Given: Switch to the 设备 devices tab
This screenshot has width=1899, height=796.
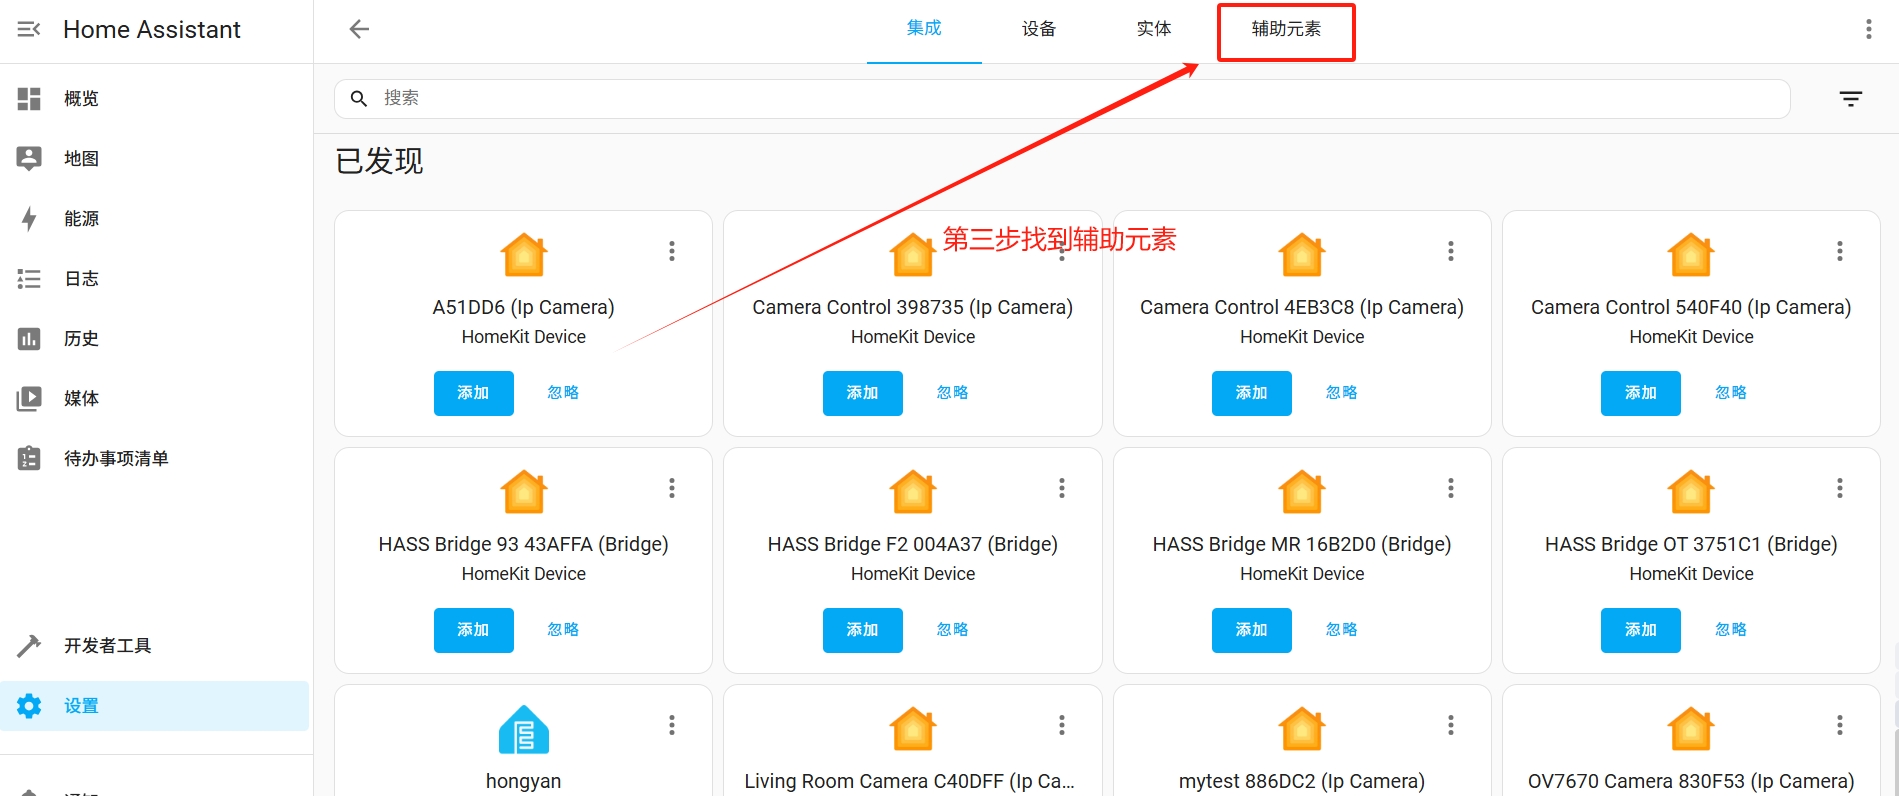Looking at the screenshot, I should (x=1039, y=29).
